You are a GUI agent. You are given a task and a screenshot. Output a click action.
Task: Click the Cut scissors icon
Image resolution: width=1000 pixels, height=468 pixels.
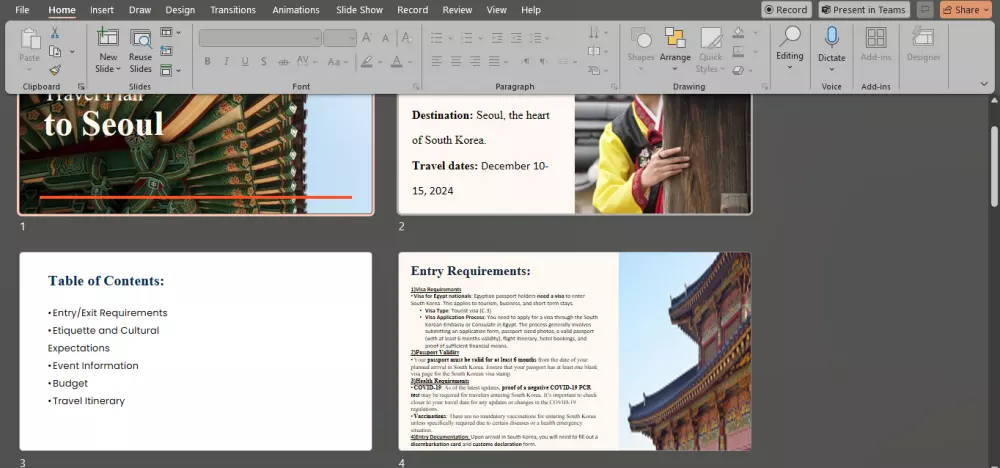point(54,33)
